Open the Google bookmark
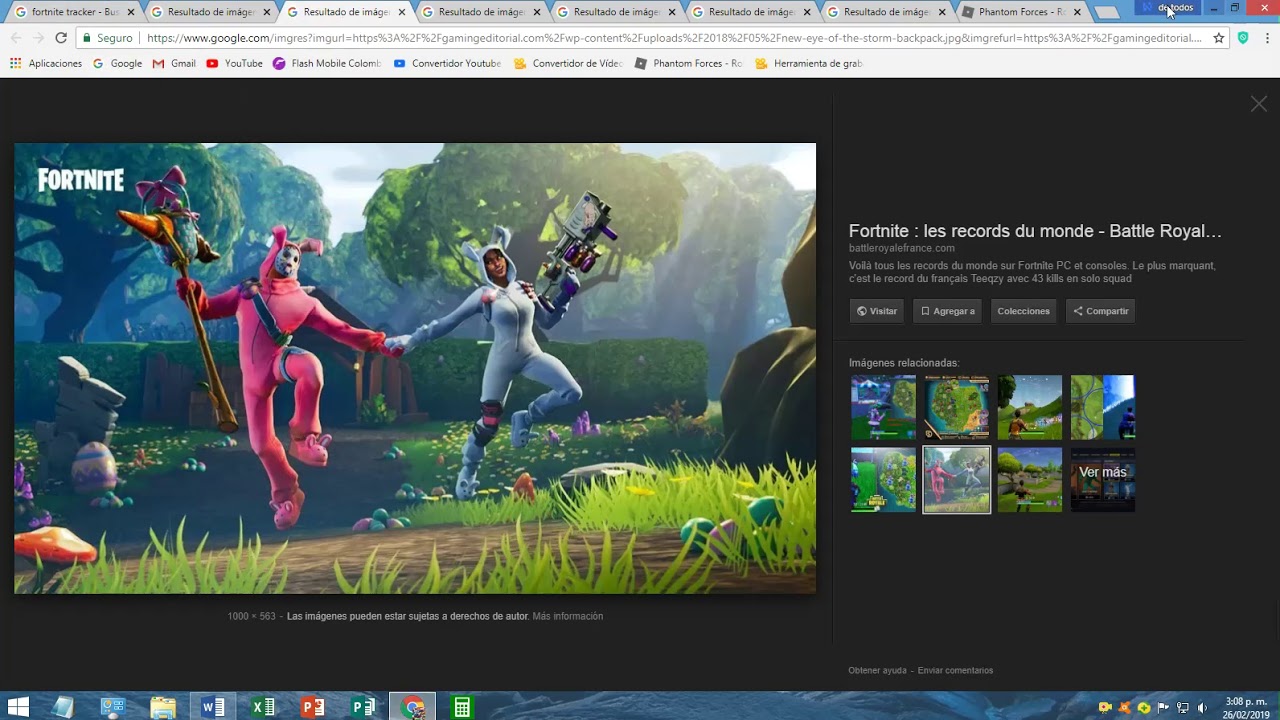This screenshot has height=720, width=1280. coord(117,63)
